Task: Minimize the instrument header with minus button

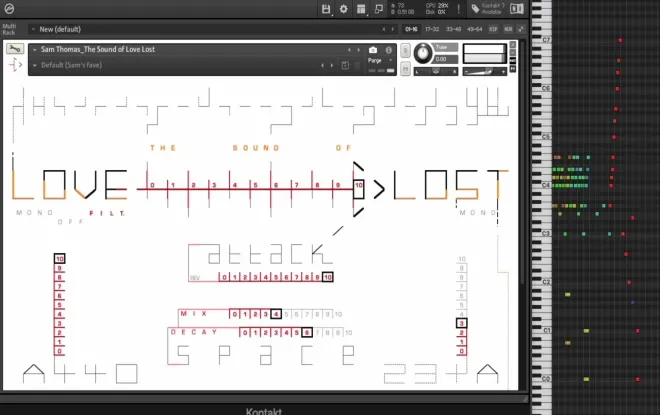Action: pyautogui.click(x=513, y=53)
